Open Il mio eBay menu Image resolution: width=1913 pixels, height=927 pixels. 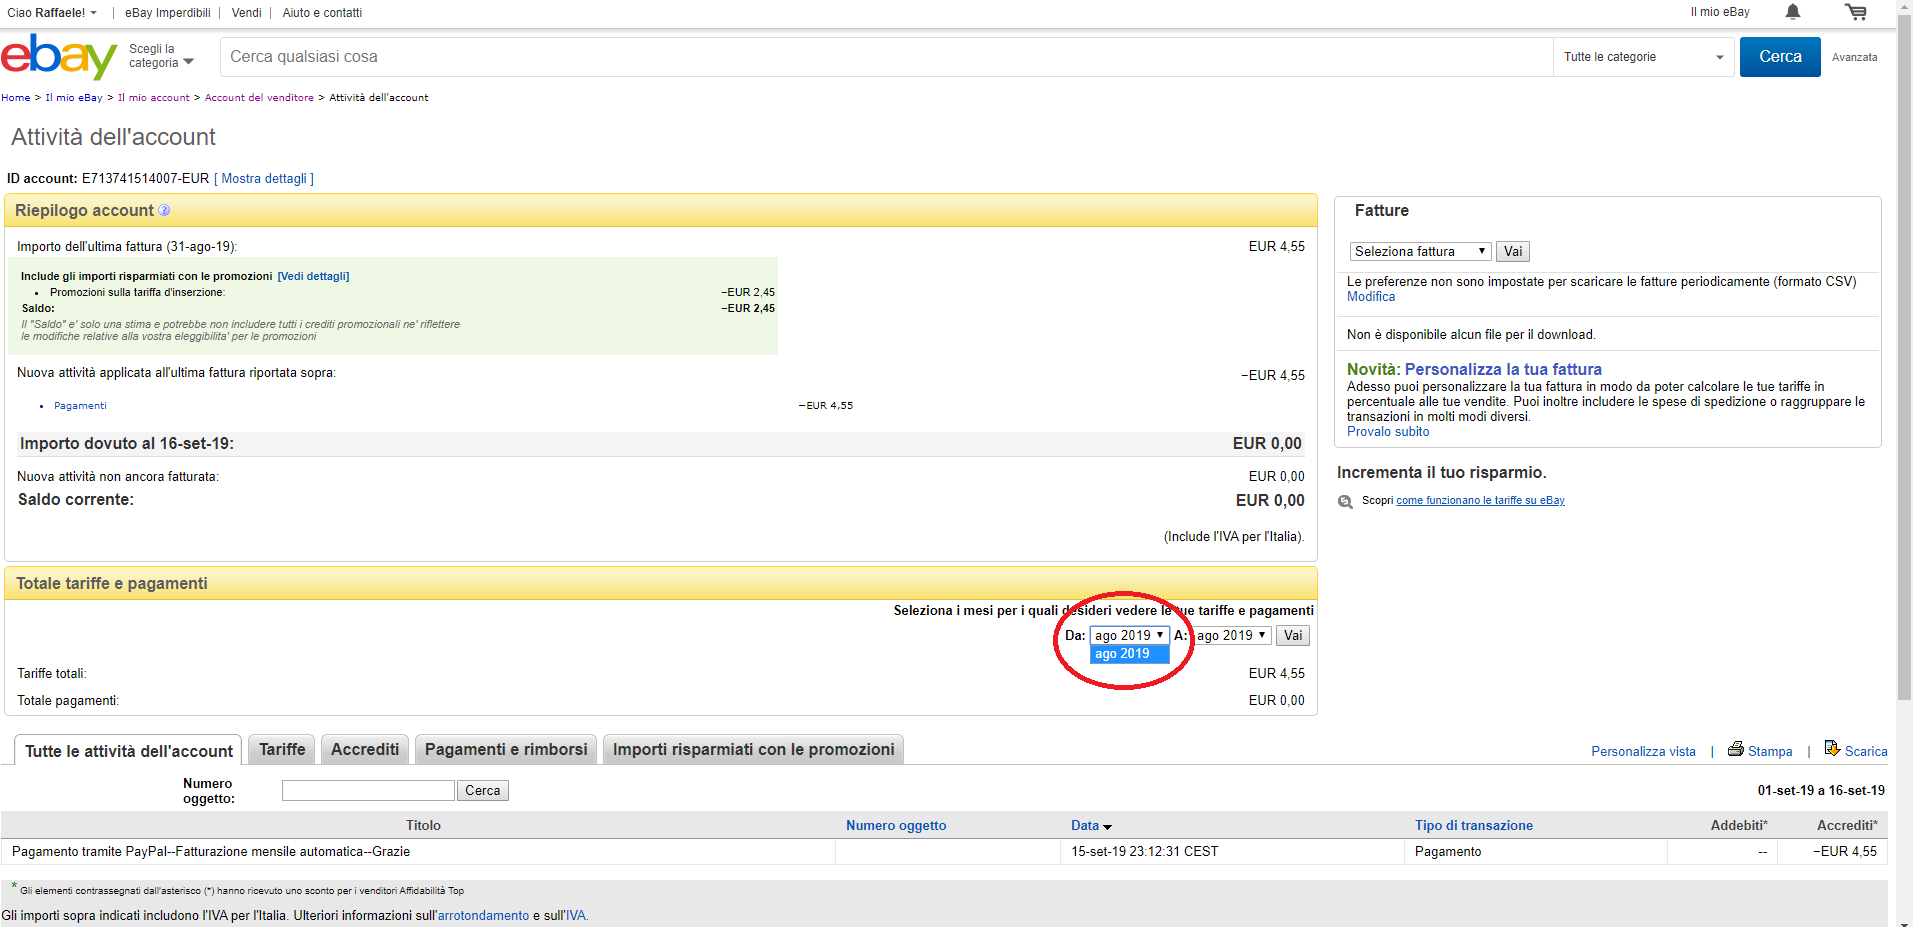click(x=1720, y=12)
